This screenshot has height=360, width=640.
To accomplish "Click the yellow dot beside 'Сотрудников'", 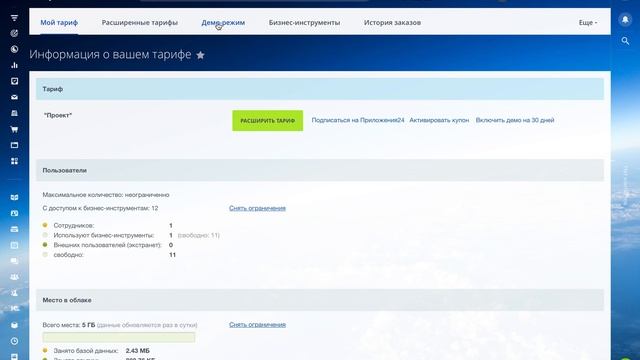I will tap(45, 225).
